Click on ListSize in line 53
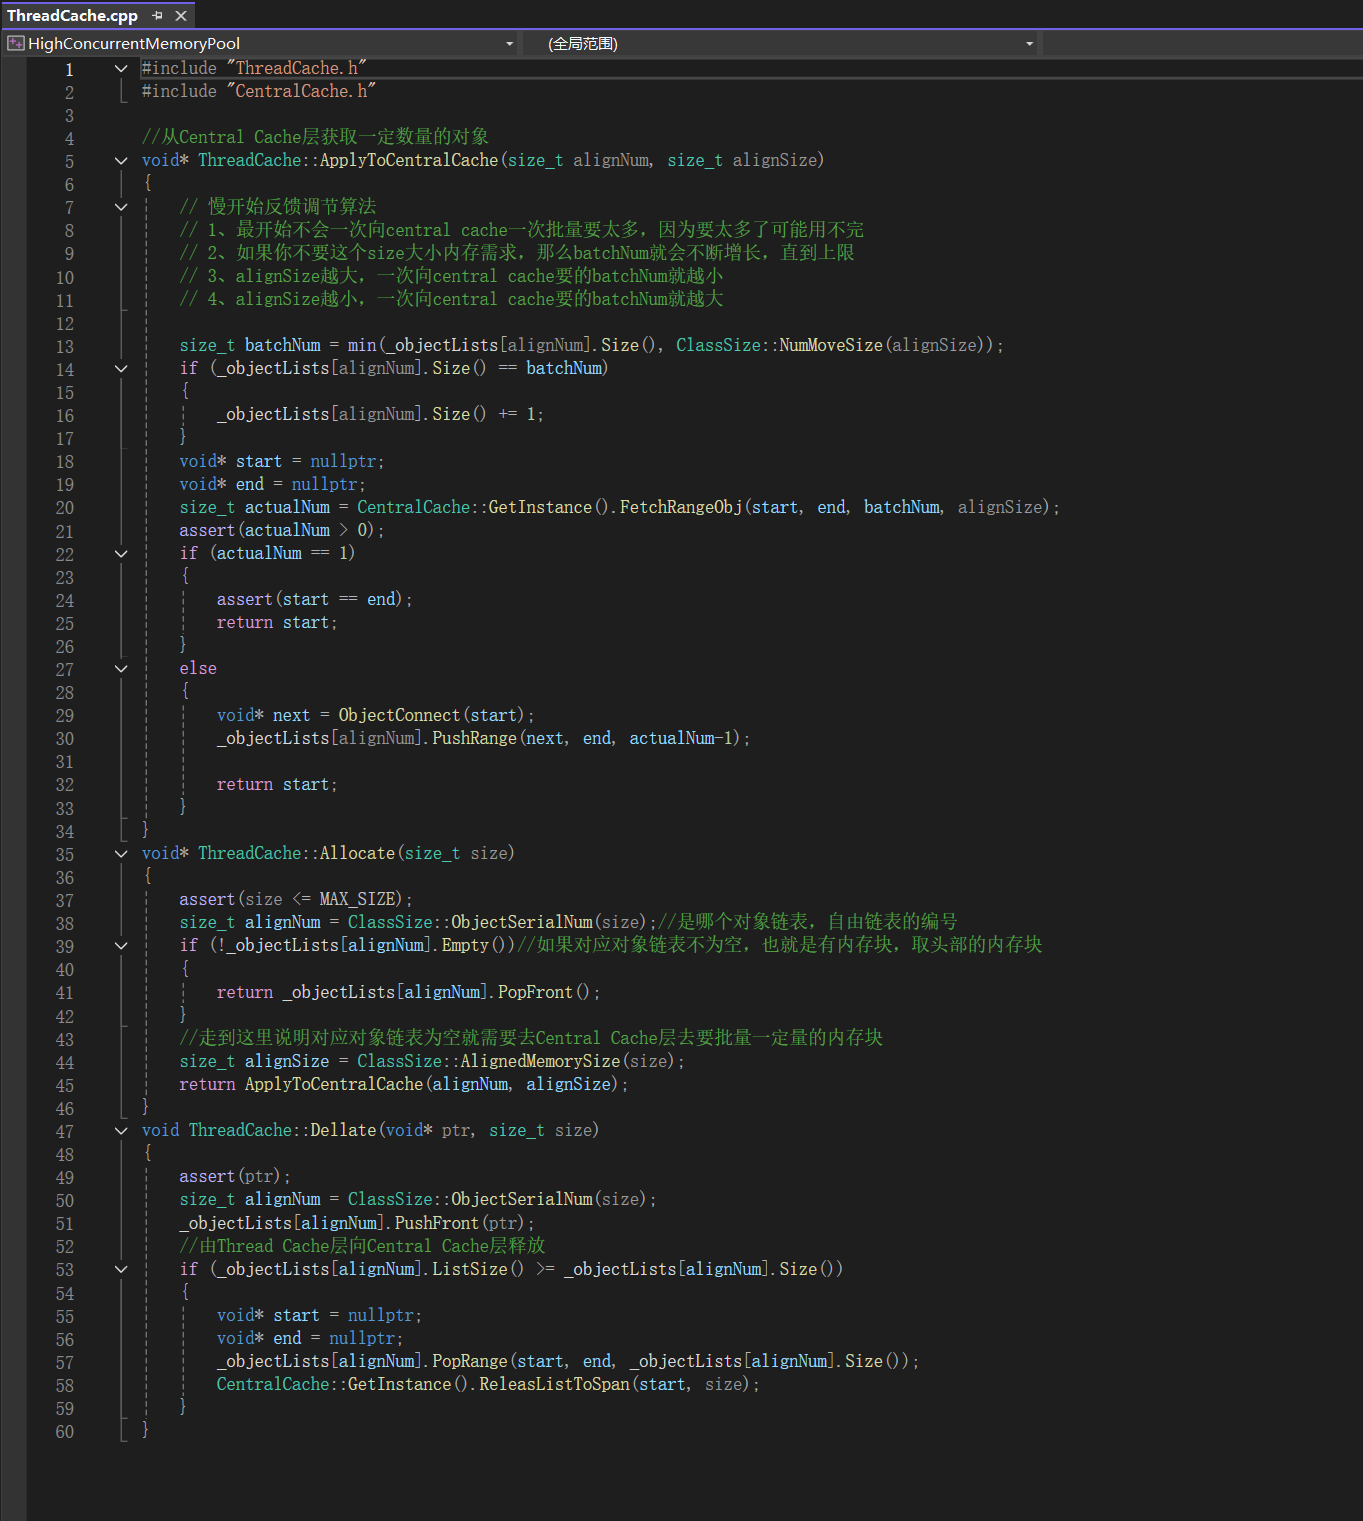The height and width of the screenshot is (1521, 1363). [x=470, y=1269]
